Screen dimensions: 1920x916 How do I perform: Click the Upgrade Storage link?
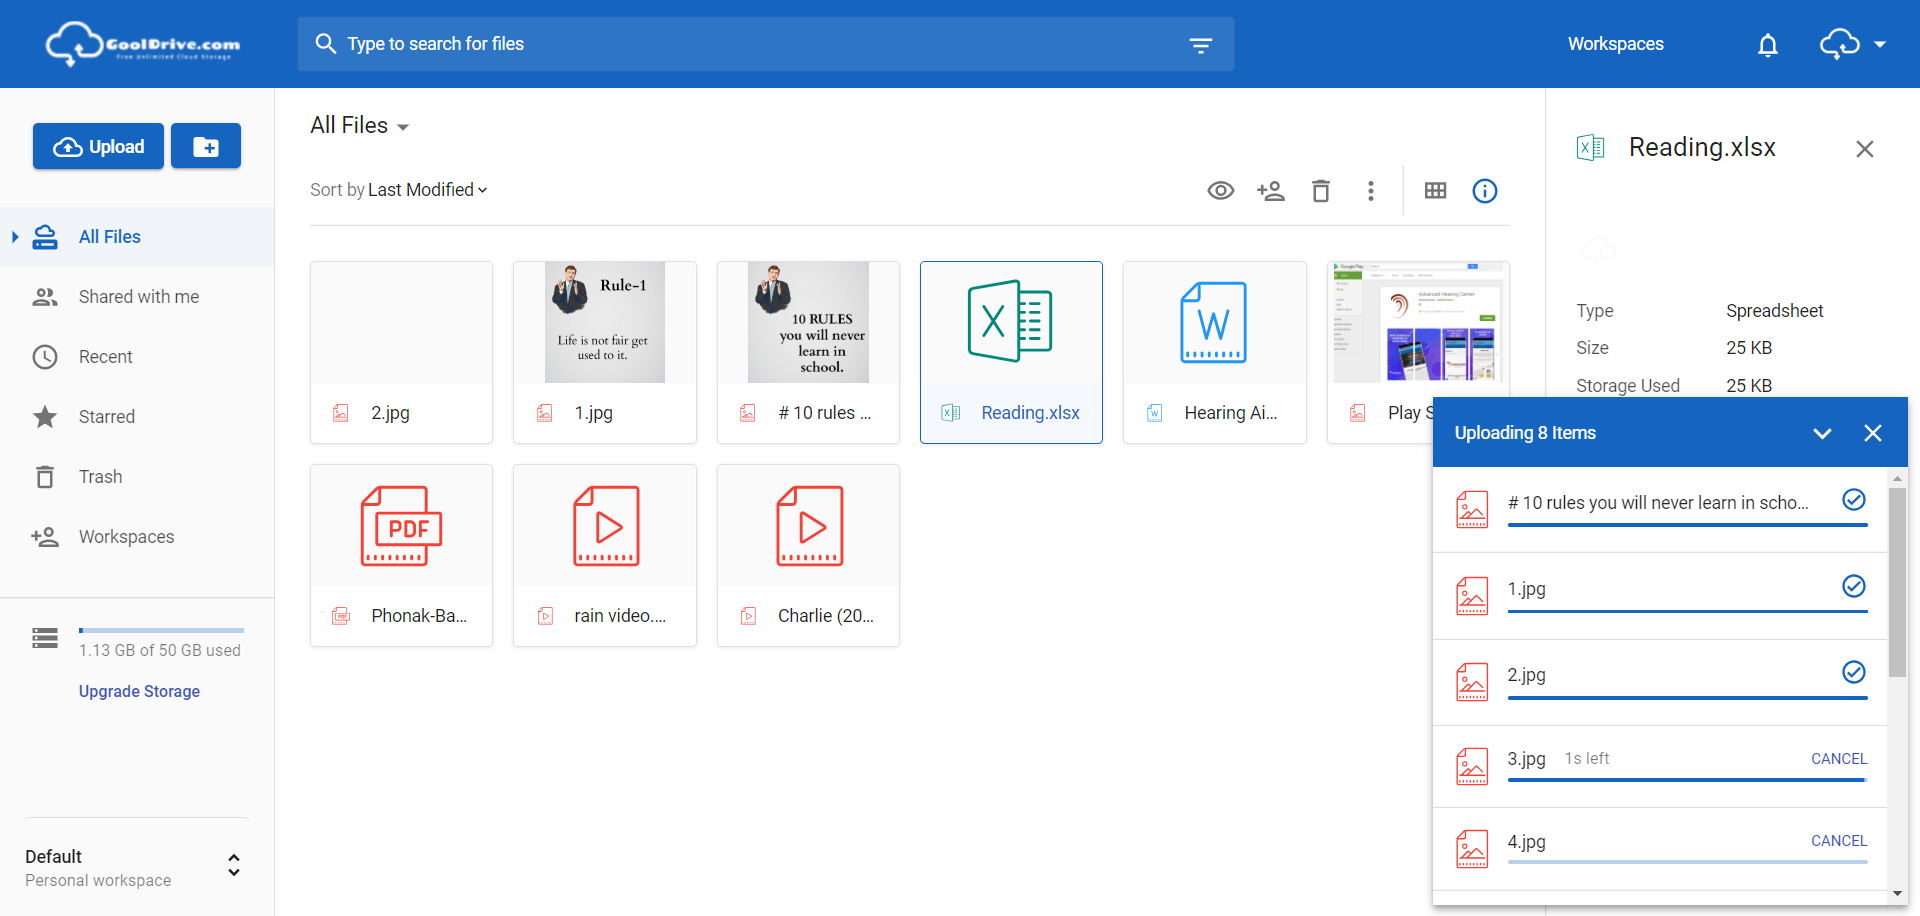tap(139, 691)
